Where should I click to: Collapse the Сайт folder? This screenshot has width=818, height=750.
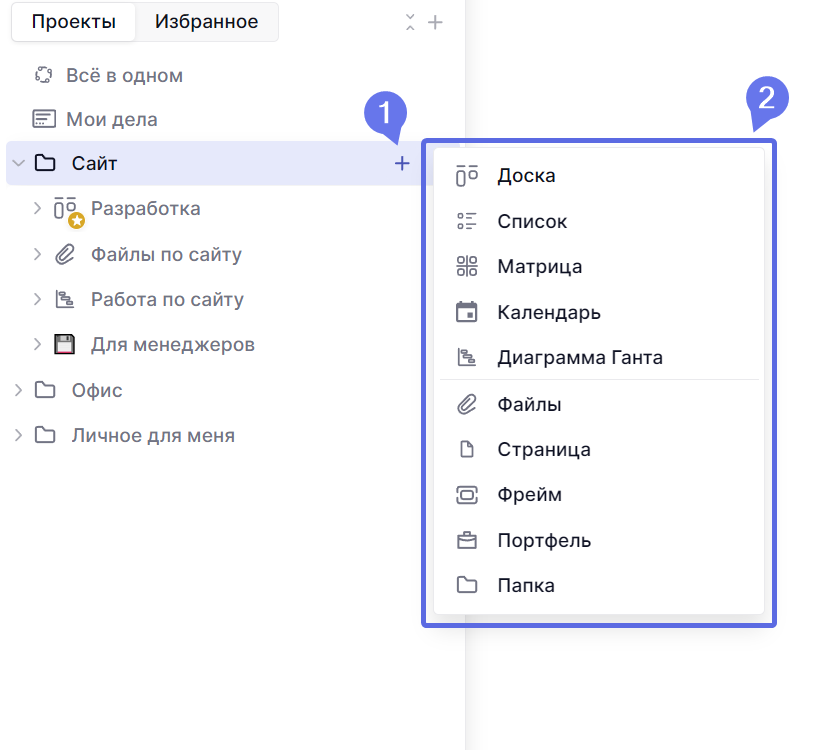(x=18, y=163)
